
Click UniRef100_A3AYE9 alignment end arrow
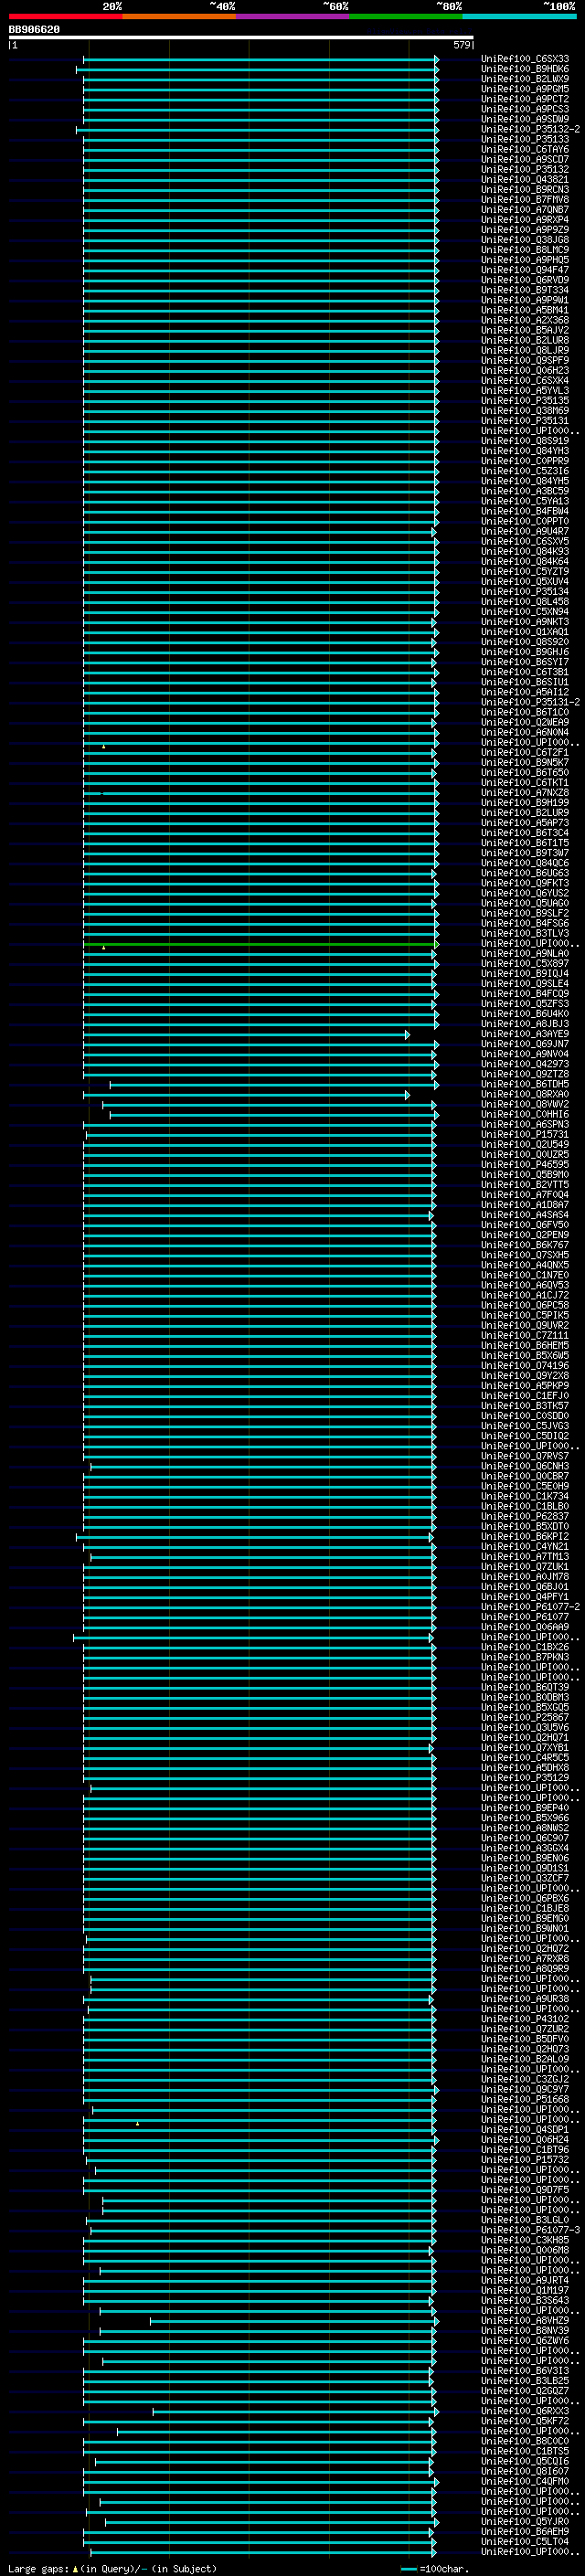tap(407, 1035)
